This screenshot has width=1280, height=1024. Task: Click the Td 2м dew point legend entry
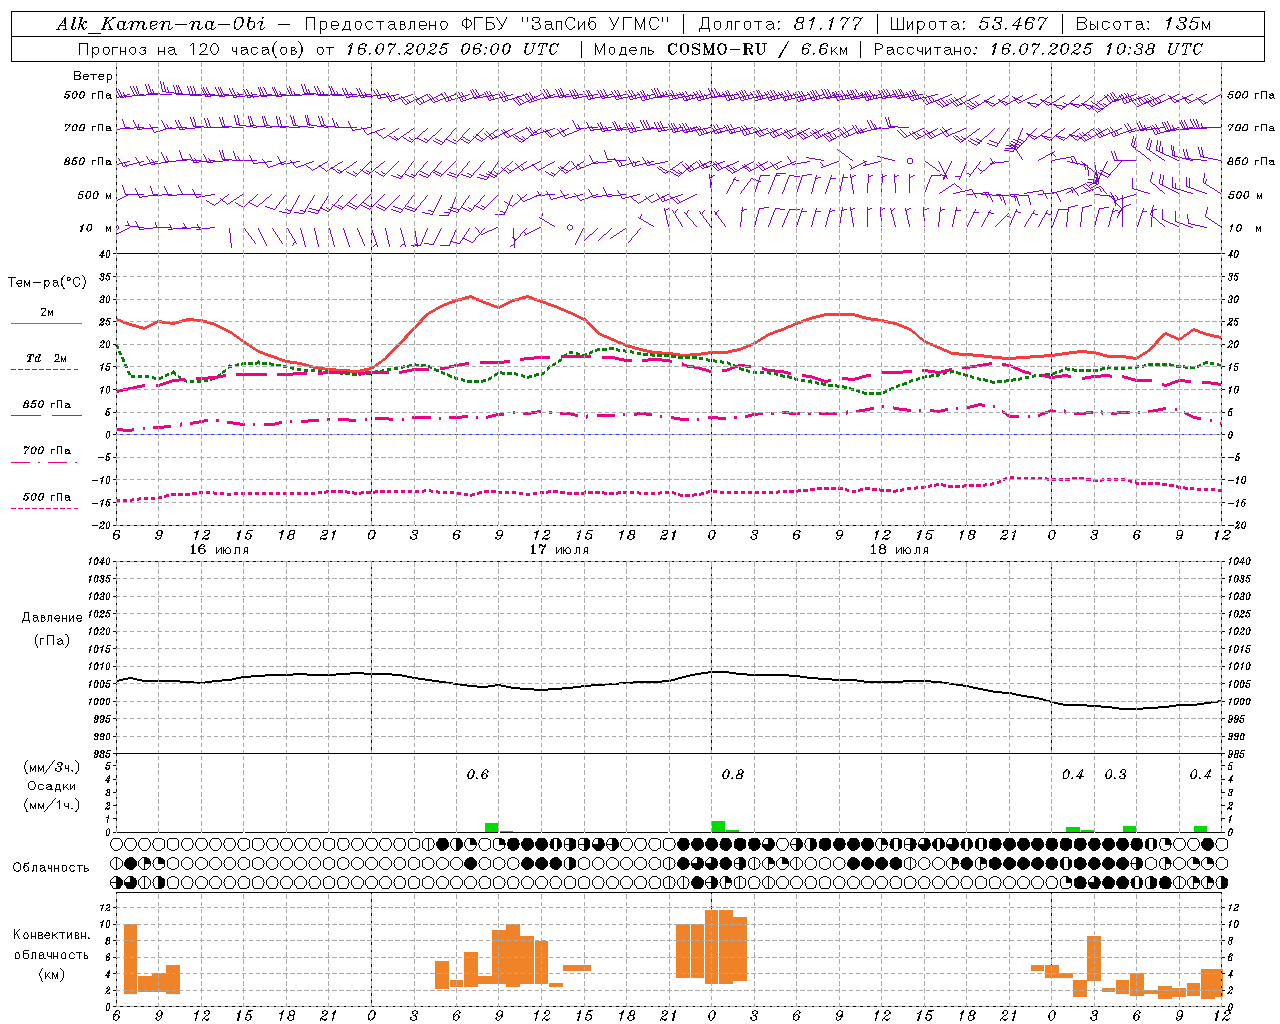(x=46, y=358)
